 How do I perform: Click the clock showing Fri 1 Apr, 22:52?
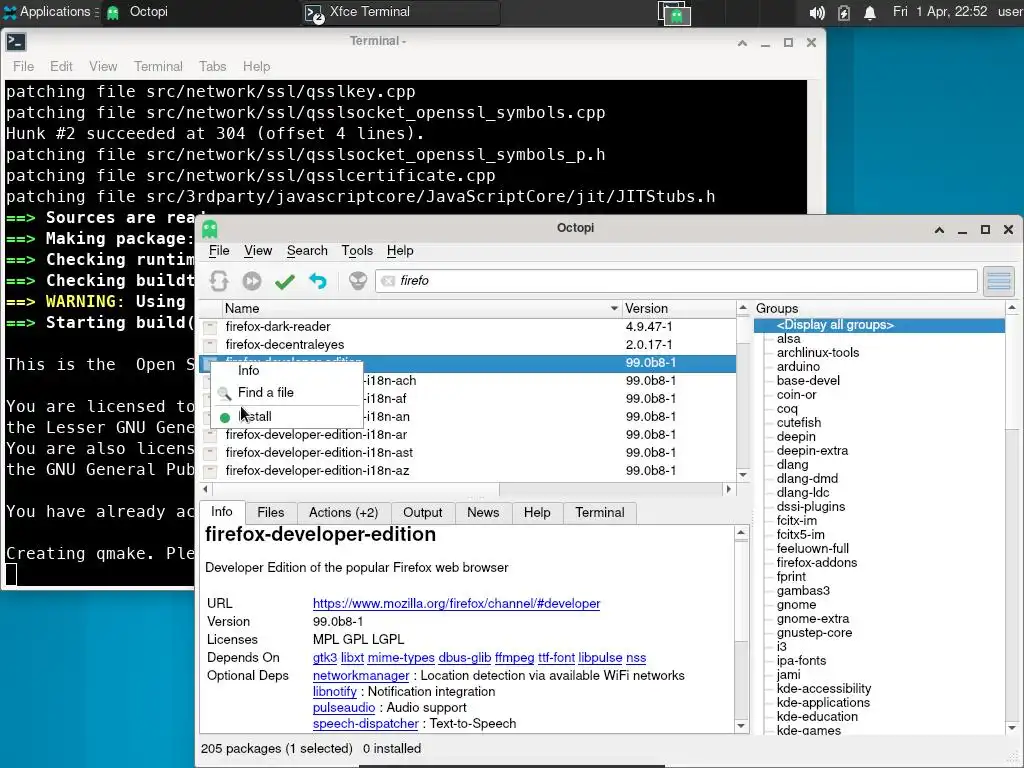click(x=940, y=12)
